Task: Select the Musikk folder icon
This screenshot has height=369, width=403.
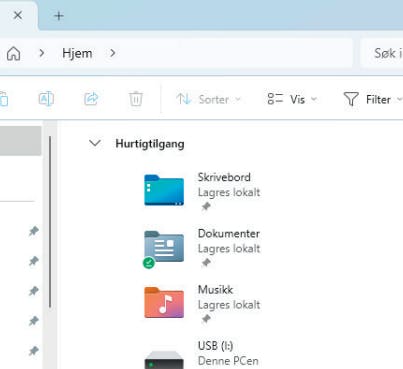Action: [164, 302]
